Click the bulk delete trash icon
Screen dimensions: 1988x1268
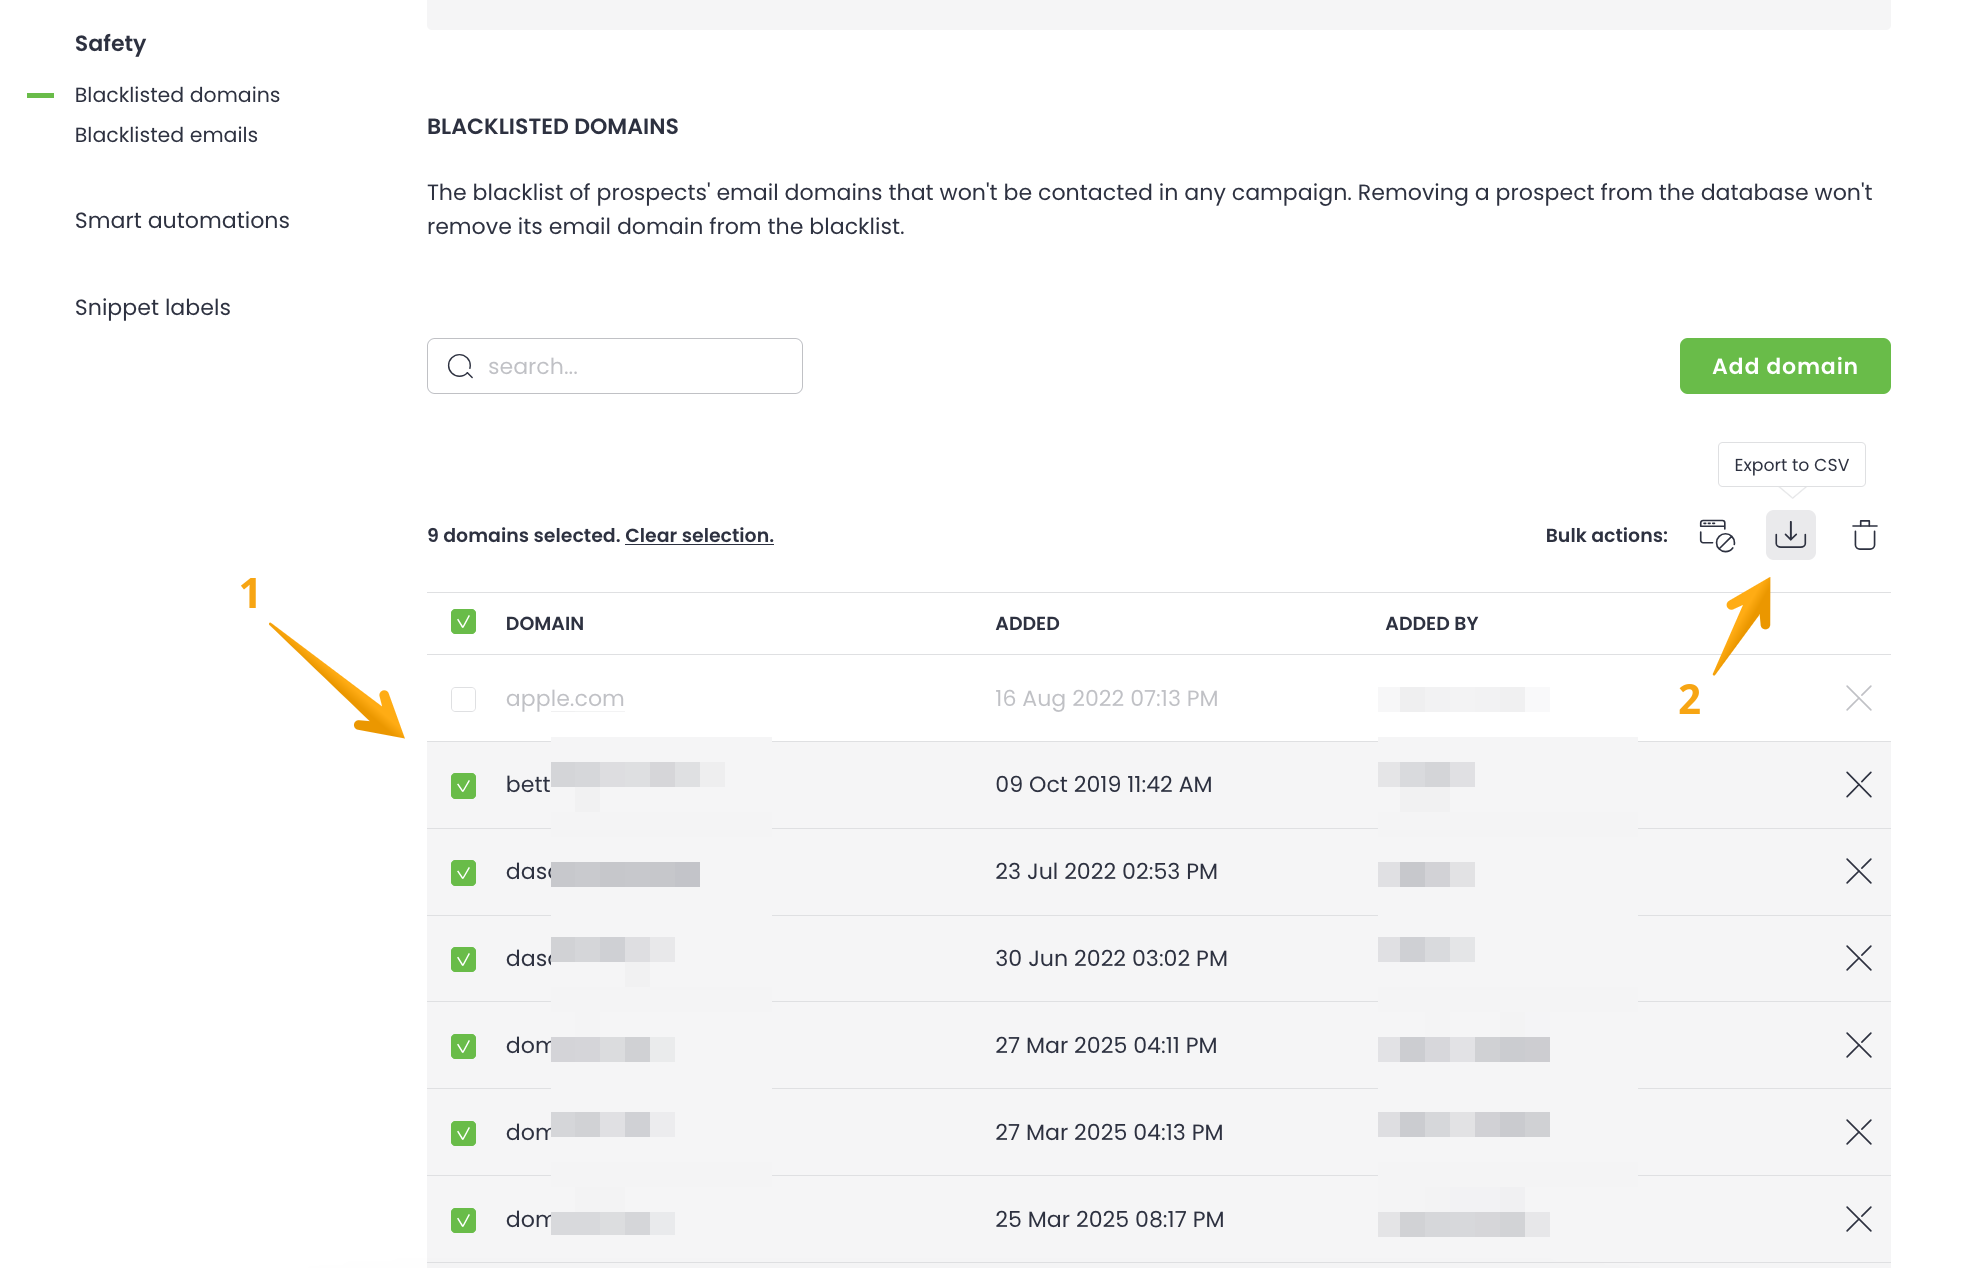tap(1864, 535)
